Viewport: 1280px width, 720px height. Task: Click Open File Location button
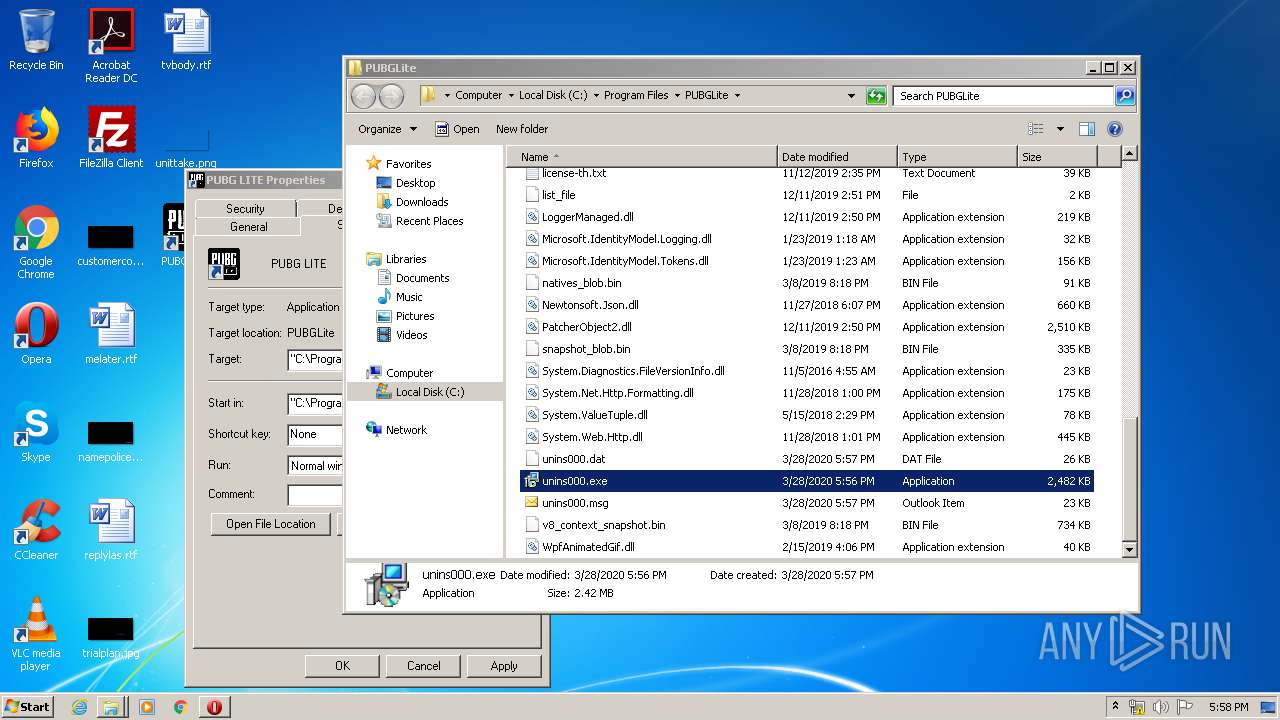click(270, 524)
